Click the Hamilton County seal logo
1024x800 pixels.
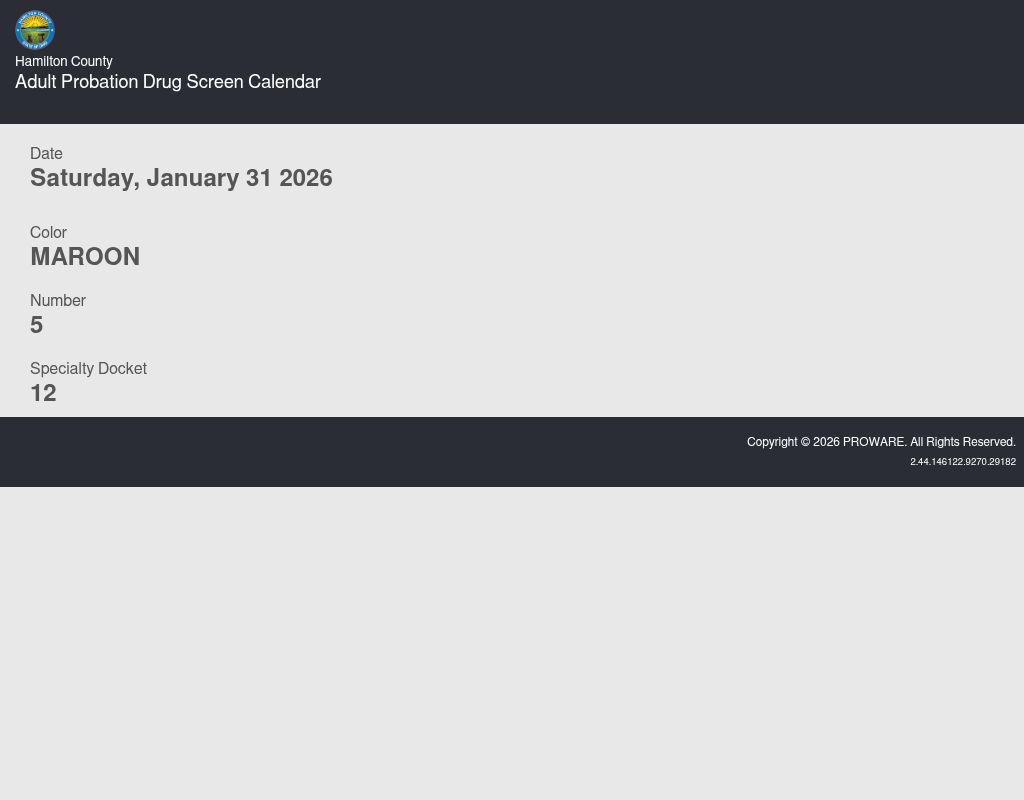click(35, 30)
